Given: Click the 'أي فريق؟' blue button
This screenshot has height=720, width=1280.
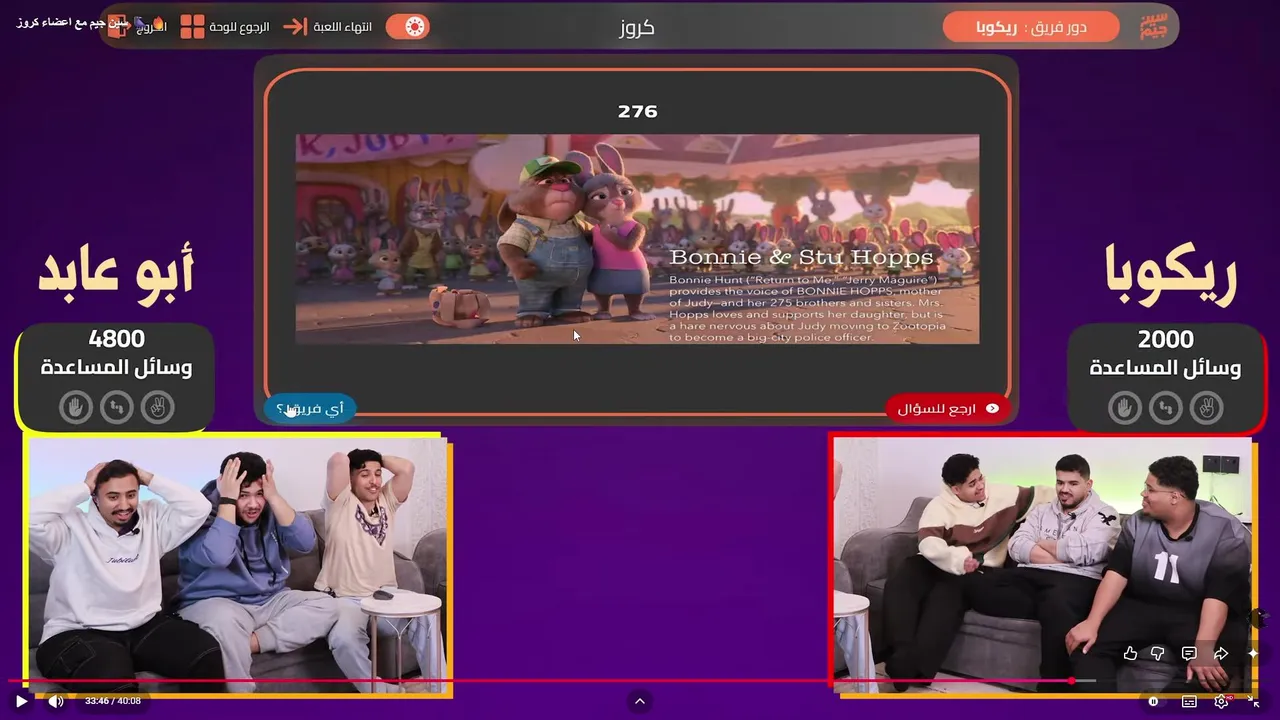Looking at the screenshot, I should pos(309,408).
